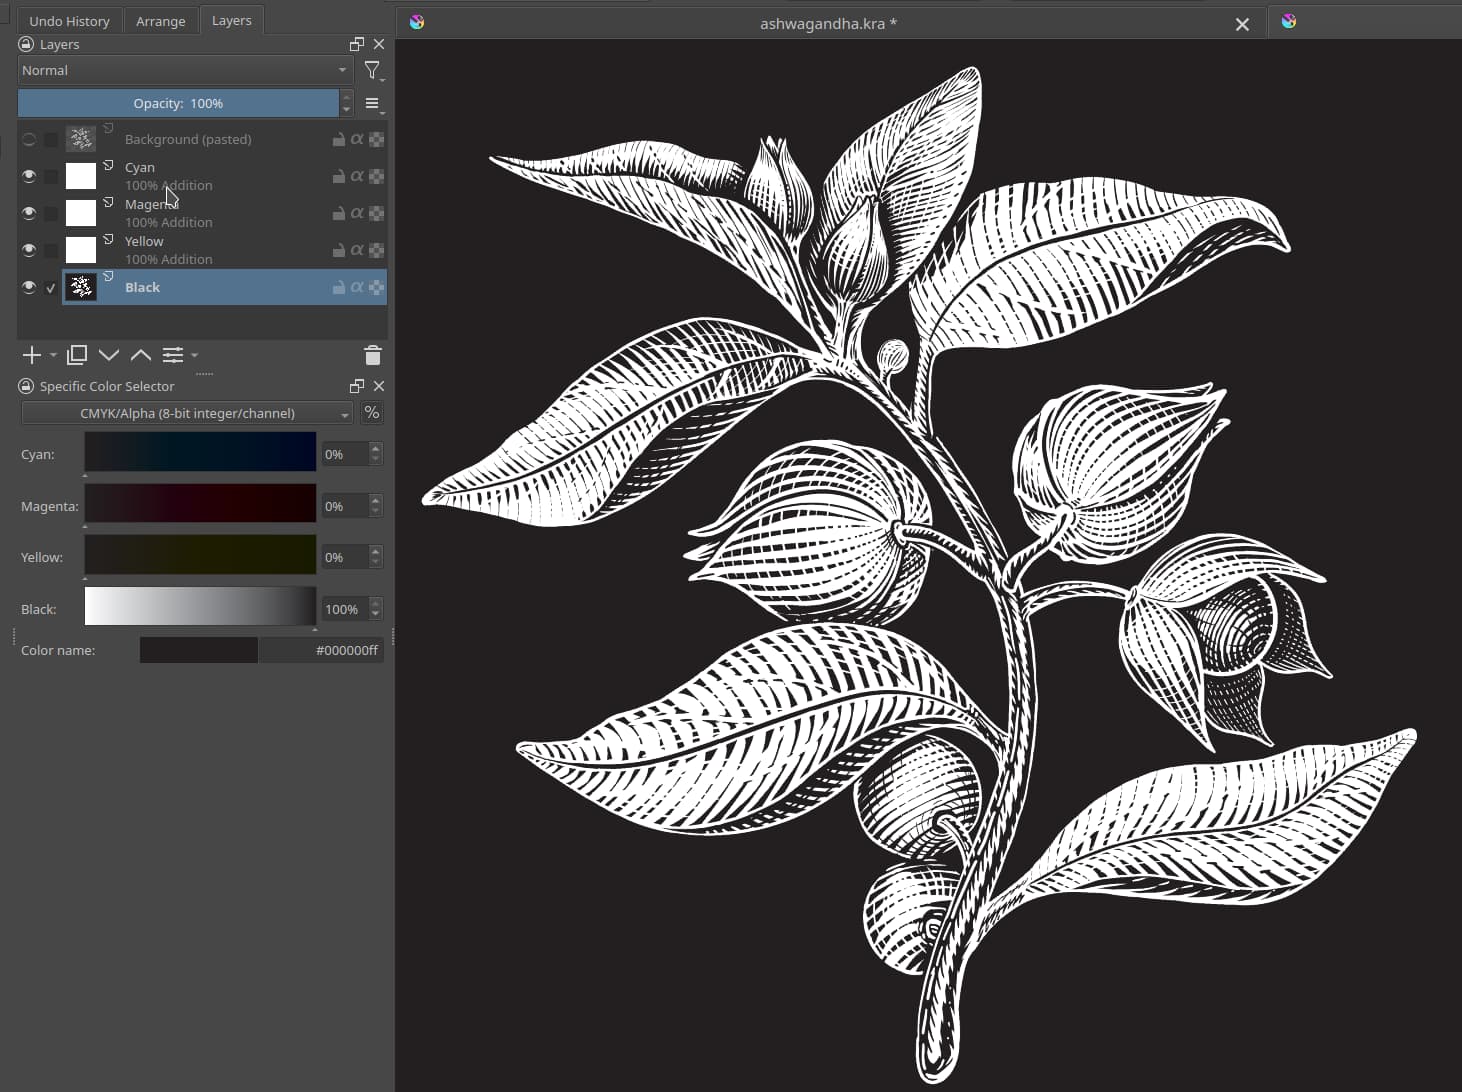
Task: Expand the CMYK/Alpha color model dropdown
Action: click(x=187, y=413)
